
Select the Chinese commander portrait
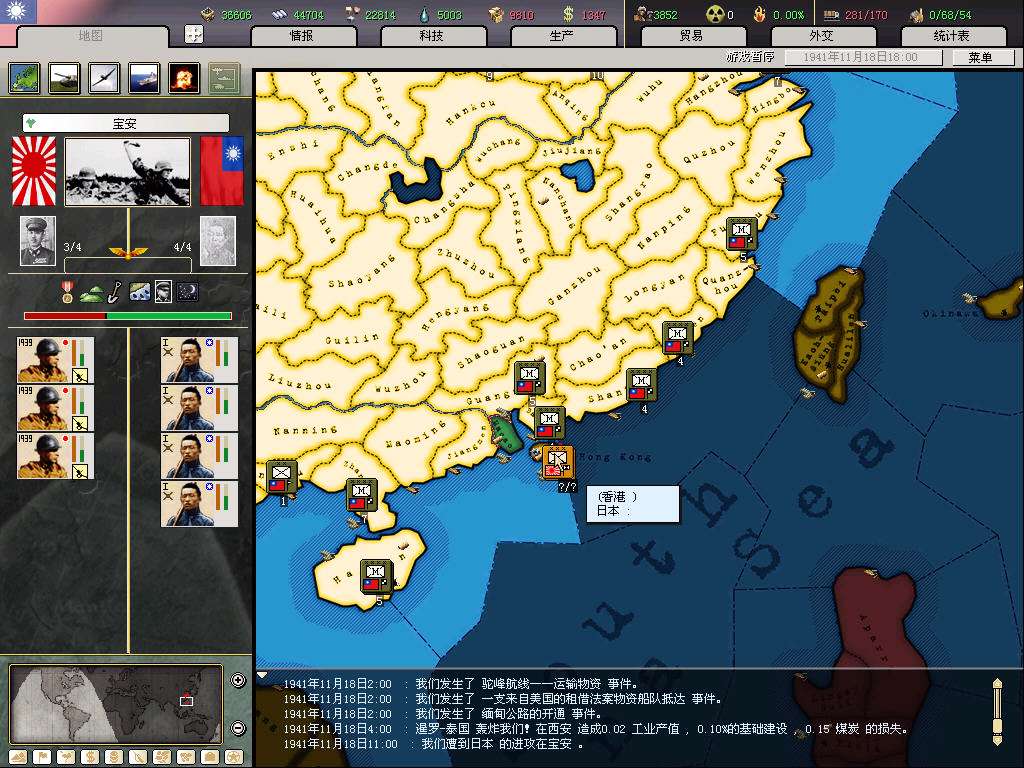point(217,241)
